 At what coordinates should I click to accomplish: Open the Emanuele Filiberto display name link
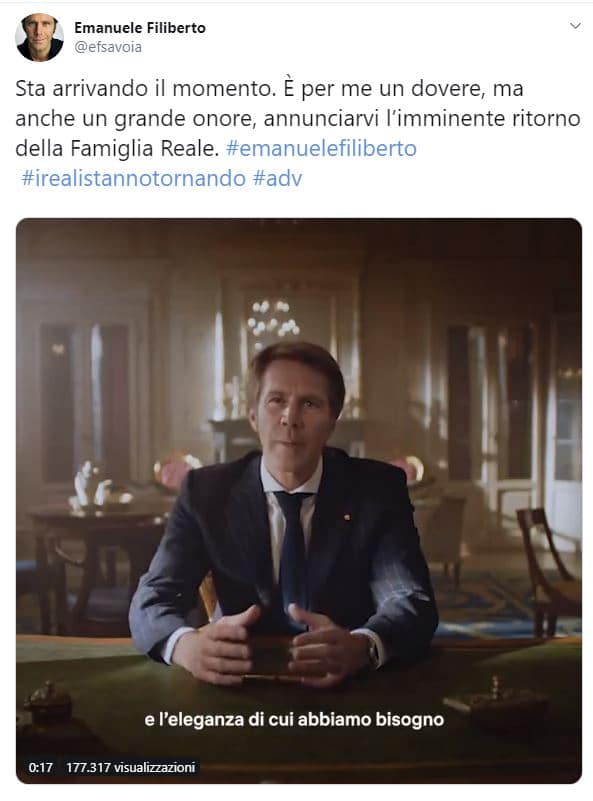click(140, 28)
